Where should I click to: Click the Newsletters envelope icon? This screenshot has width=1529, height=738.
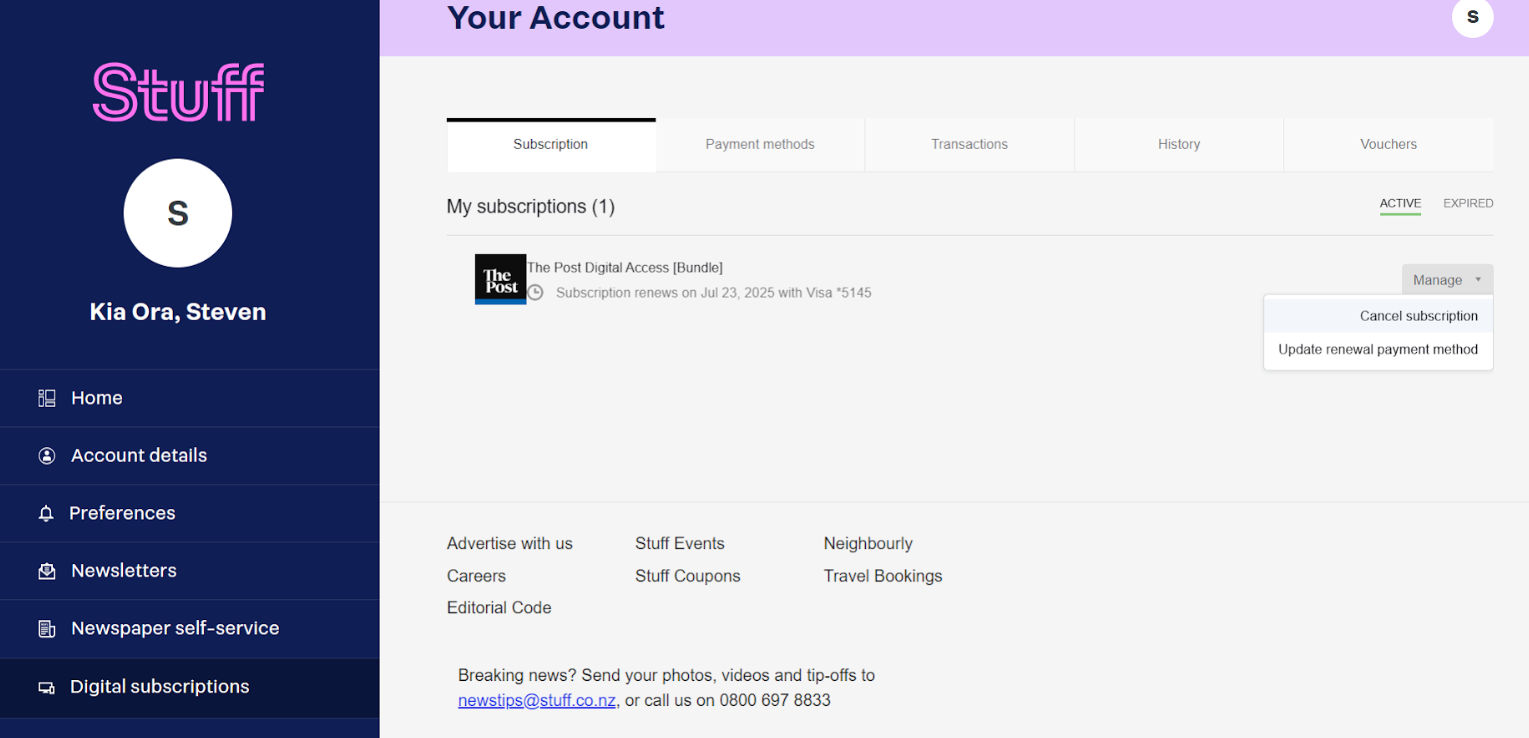pos(47,571)
